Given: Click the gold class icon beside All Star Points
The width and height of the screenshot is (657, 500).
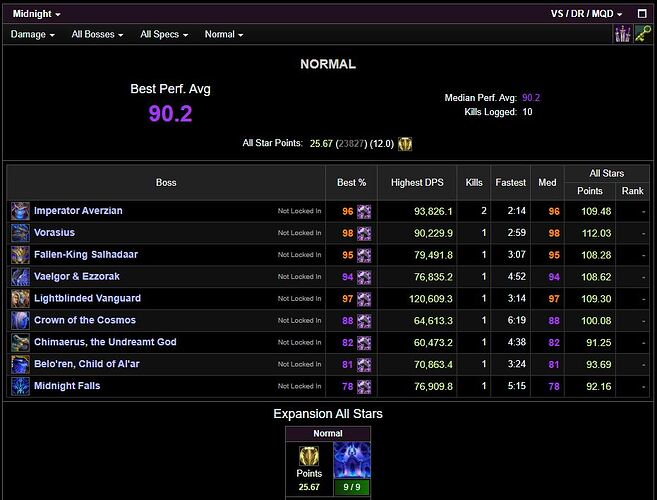Looking at the screenshot, I should 405,144.
